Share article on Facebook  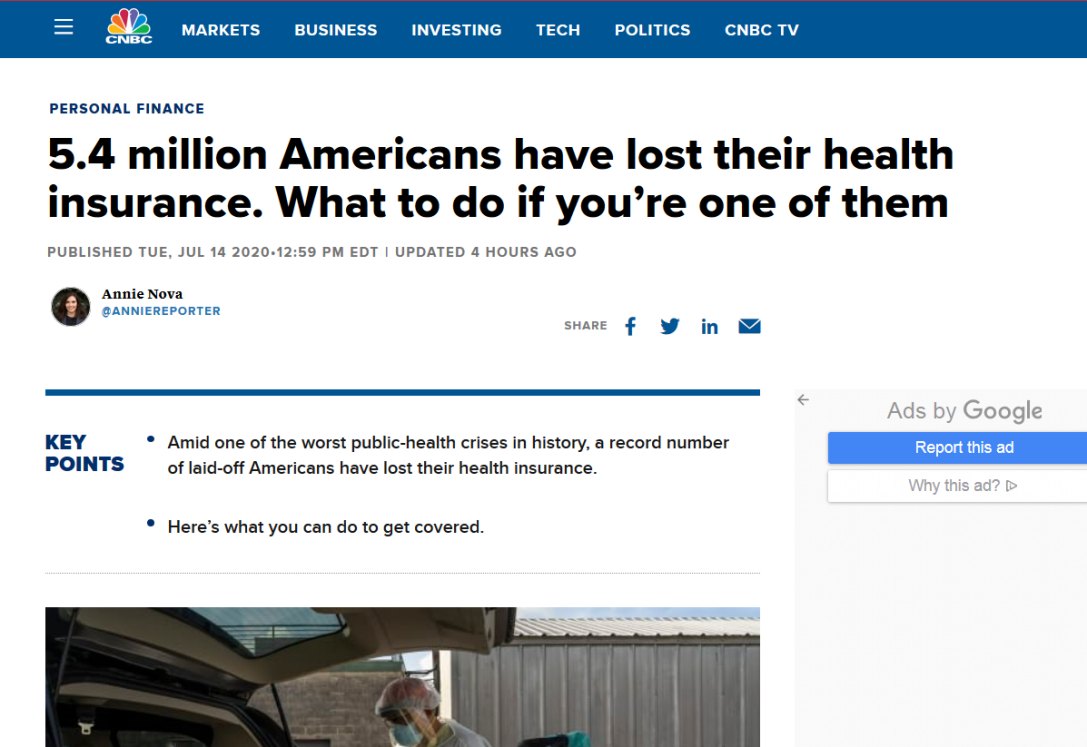[x=630, y=326]
